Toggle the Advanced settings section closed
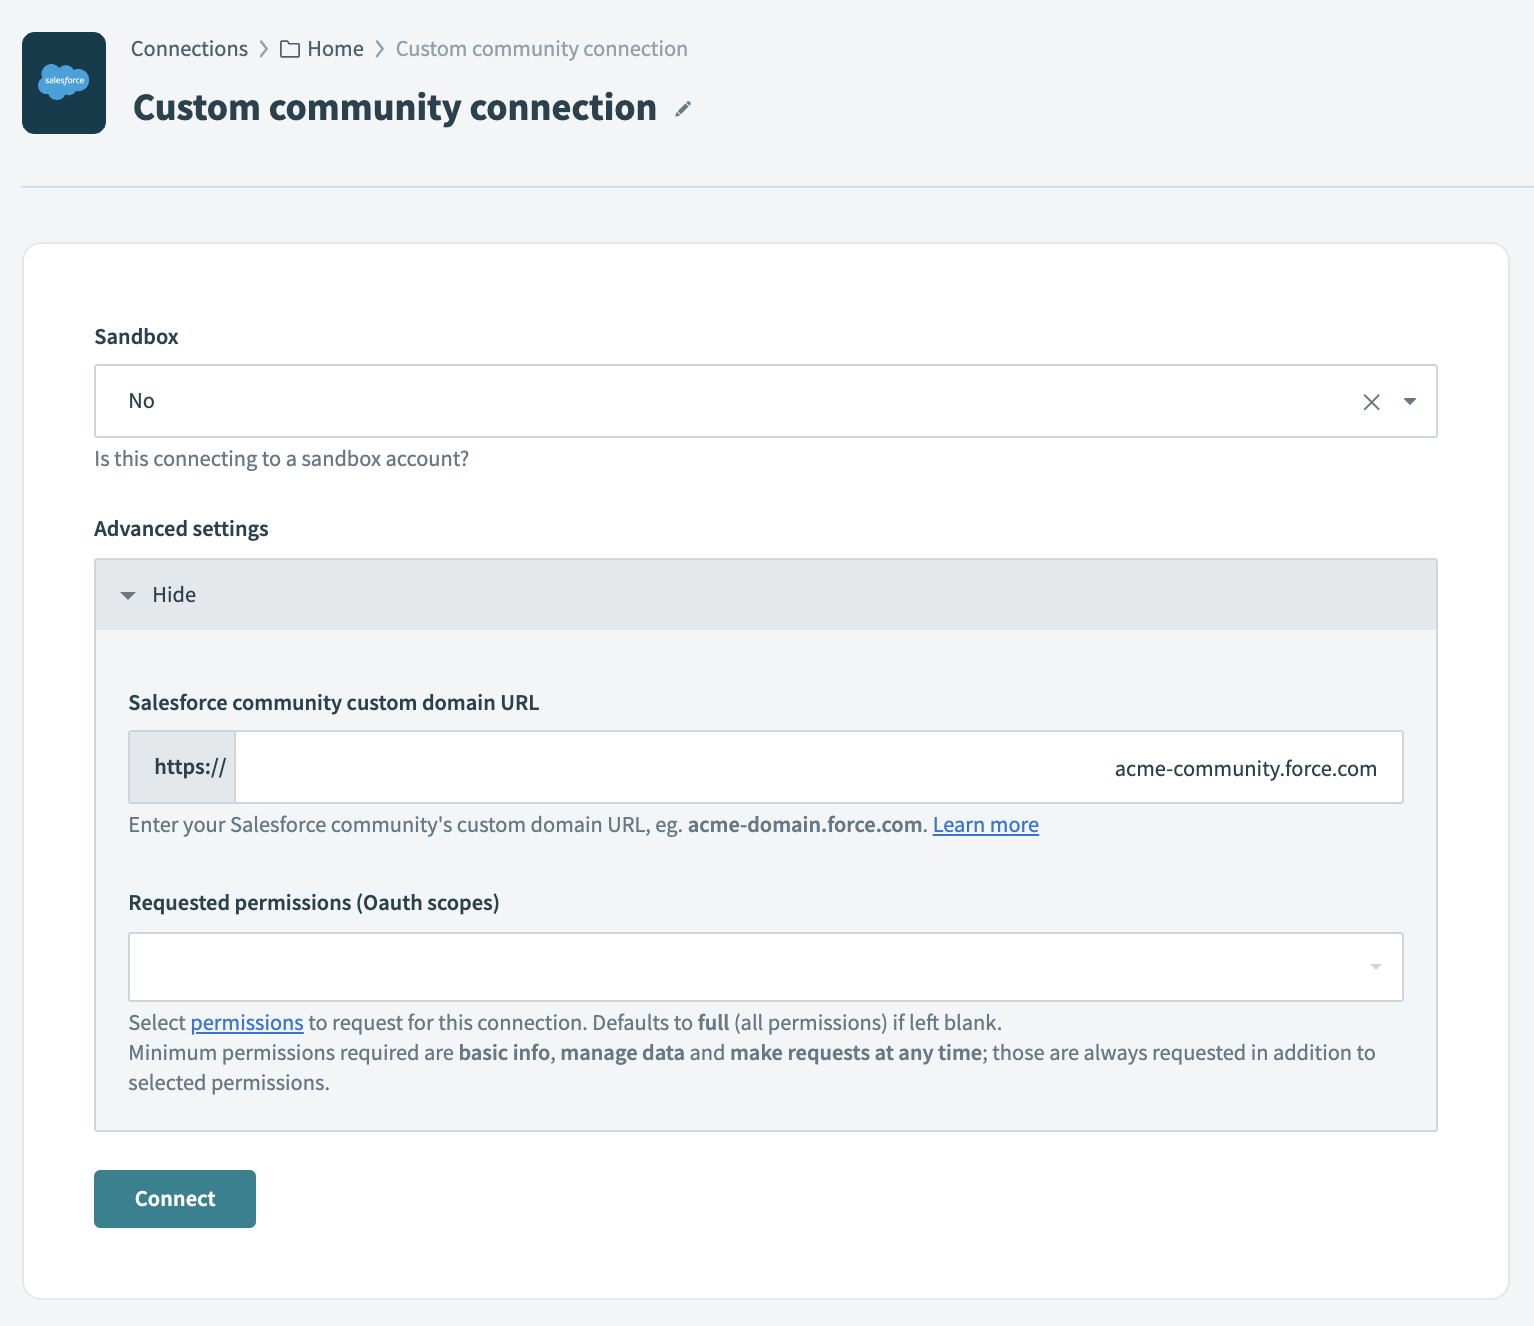The image size is (1534, 1326). click(174, 594)
